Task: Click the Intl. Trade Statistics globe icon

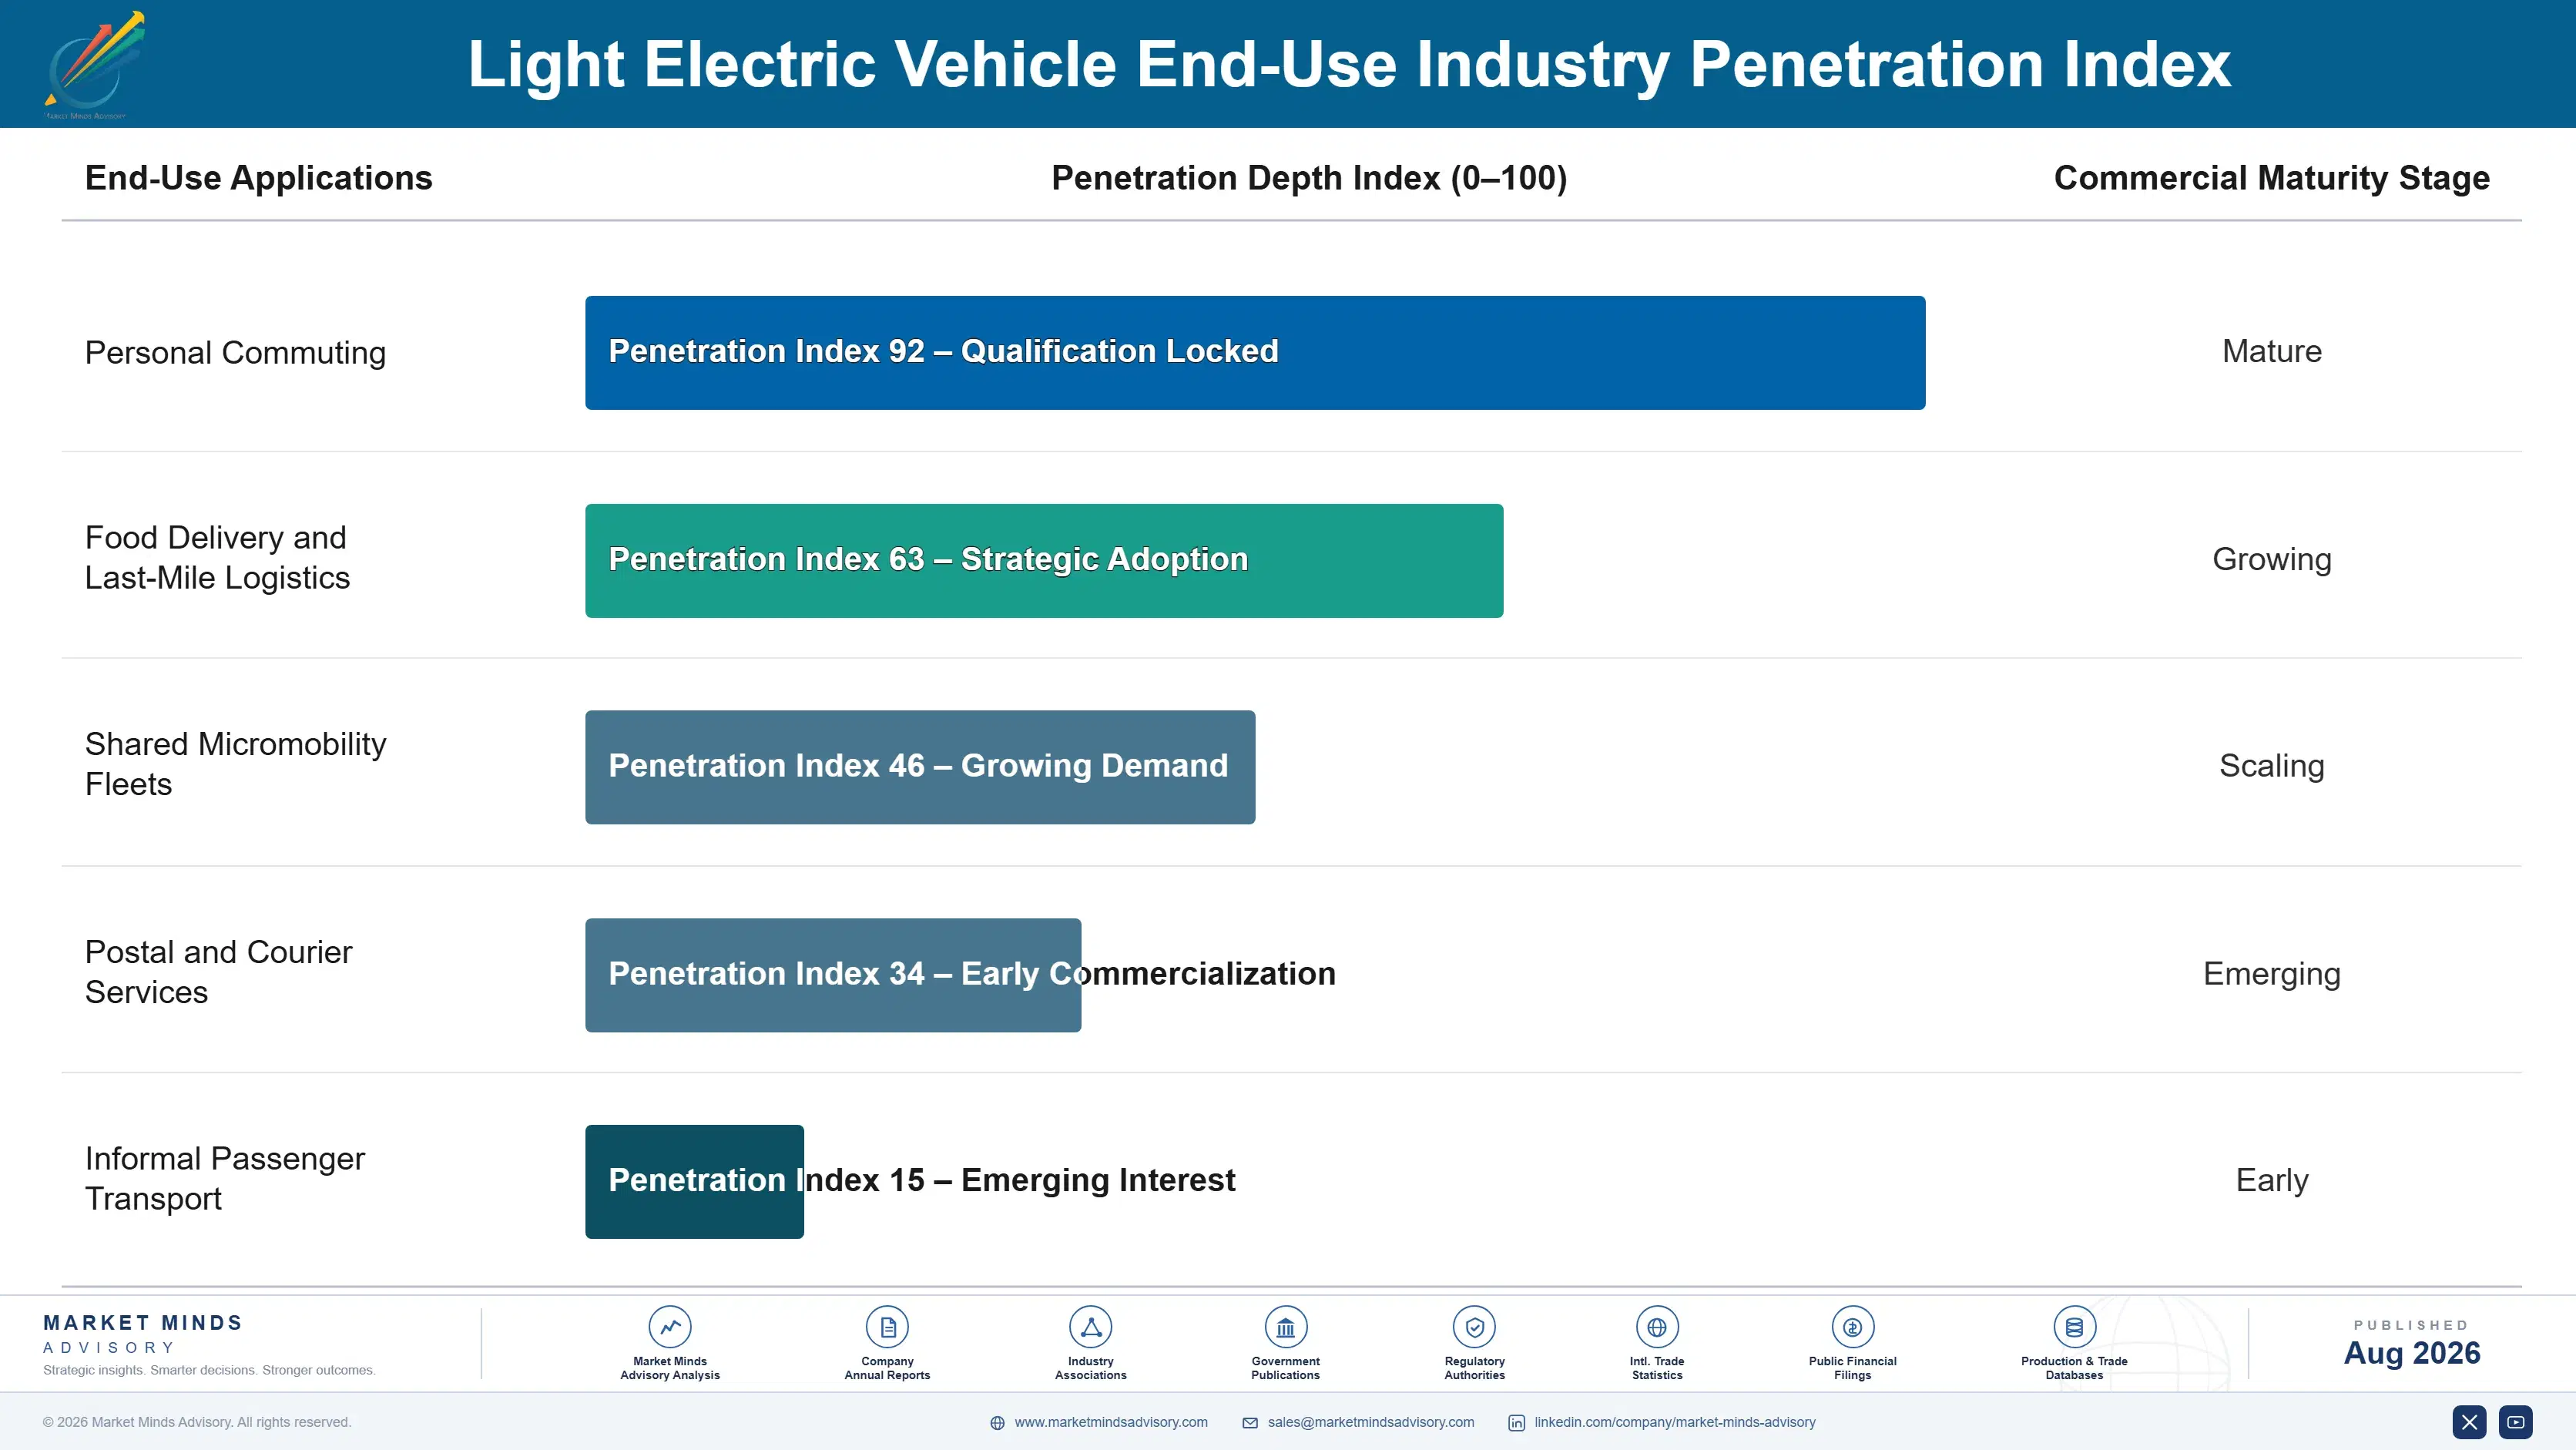Action: [x=1657, y=1327]
